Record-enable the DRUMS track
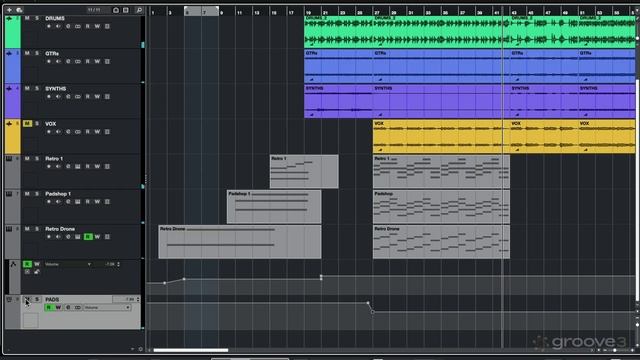The width and height of the screenshot is (640, 360). click(x=49, y=27)
